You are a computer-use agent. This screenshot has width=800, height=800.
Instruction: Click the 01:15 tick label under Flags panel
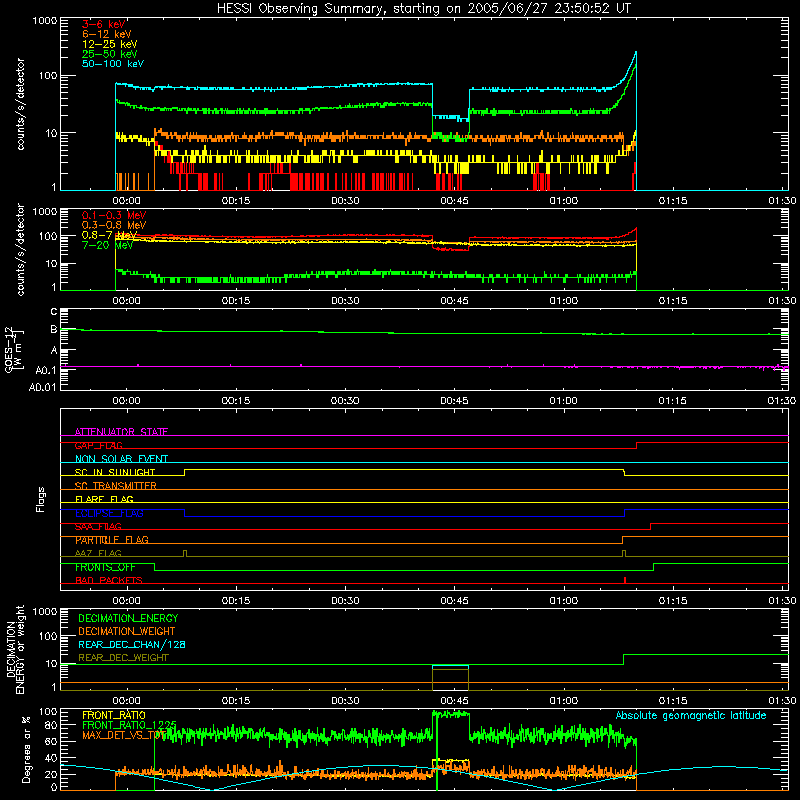(672, 601)
